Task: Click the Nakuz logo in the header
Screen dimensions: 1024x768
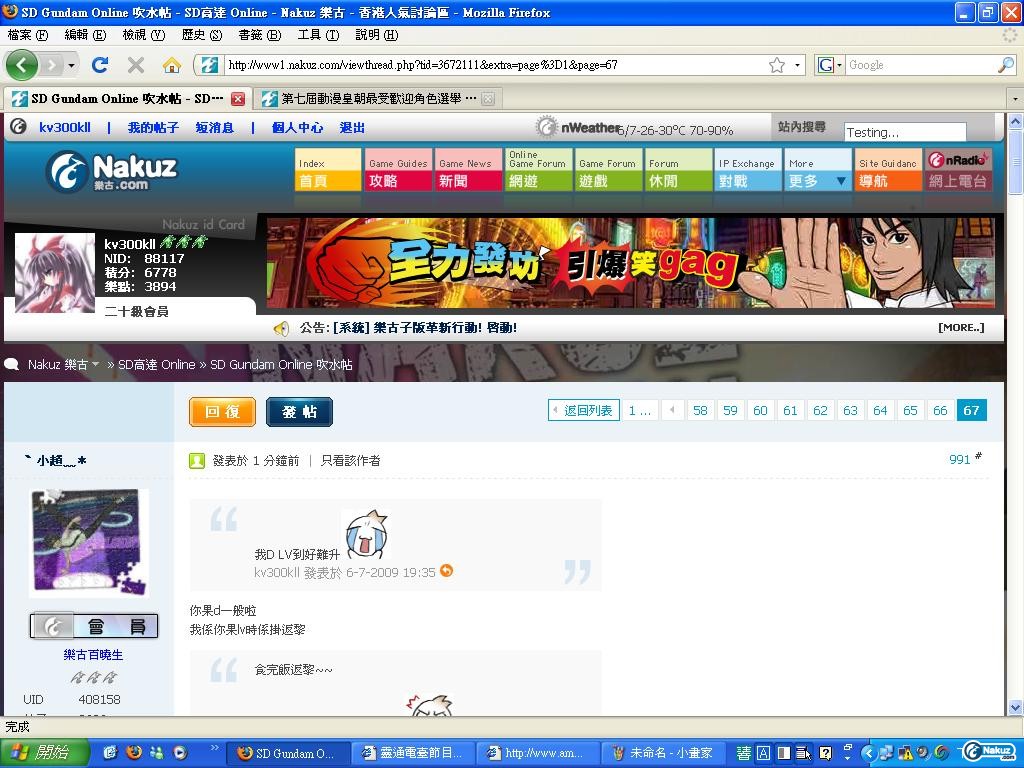Action: [x=112, y=171]
